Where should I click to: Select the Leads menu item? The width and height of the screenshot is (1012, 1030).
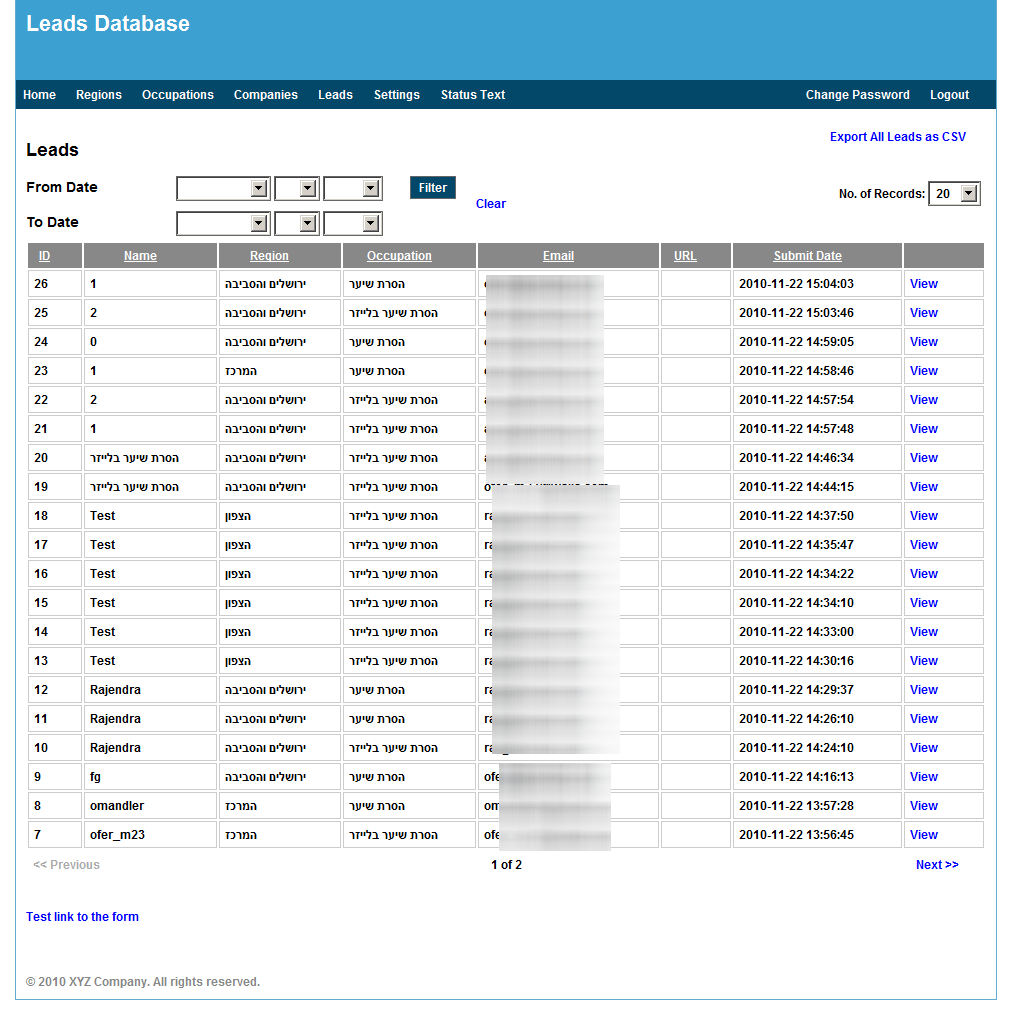pyautogui.click(x=335, y=95)
